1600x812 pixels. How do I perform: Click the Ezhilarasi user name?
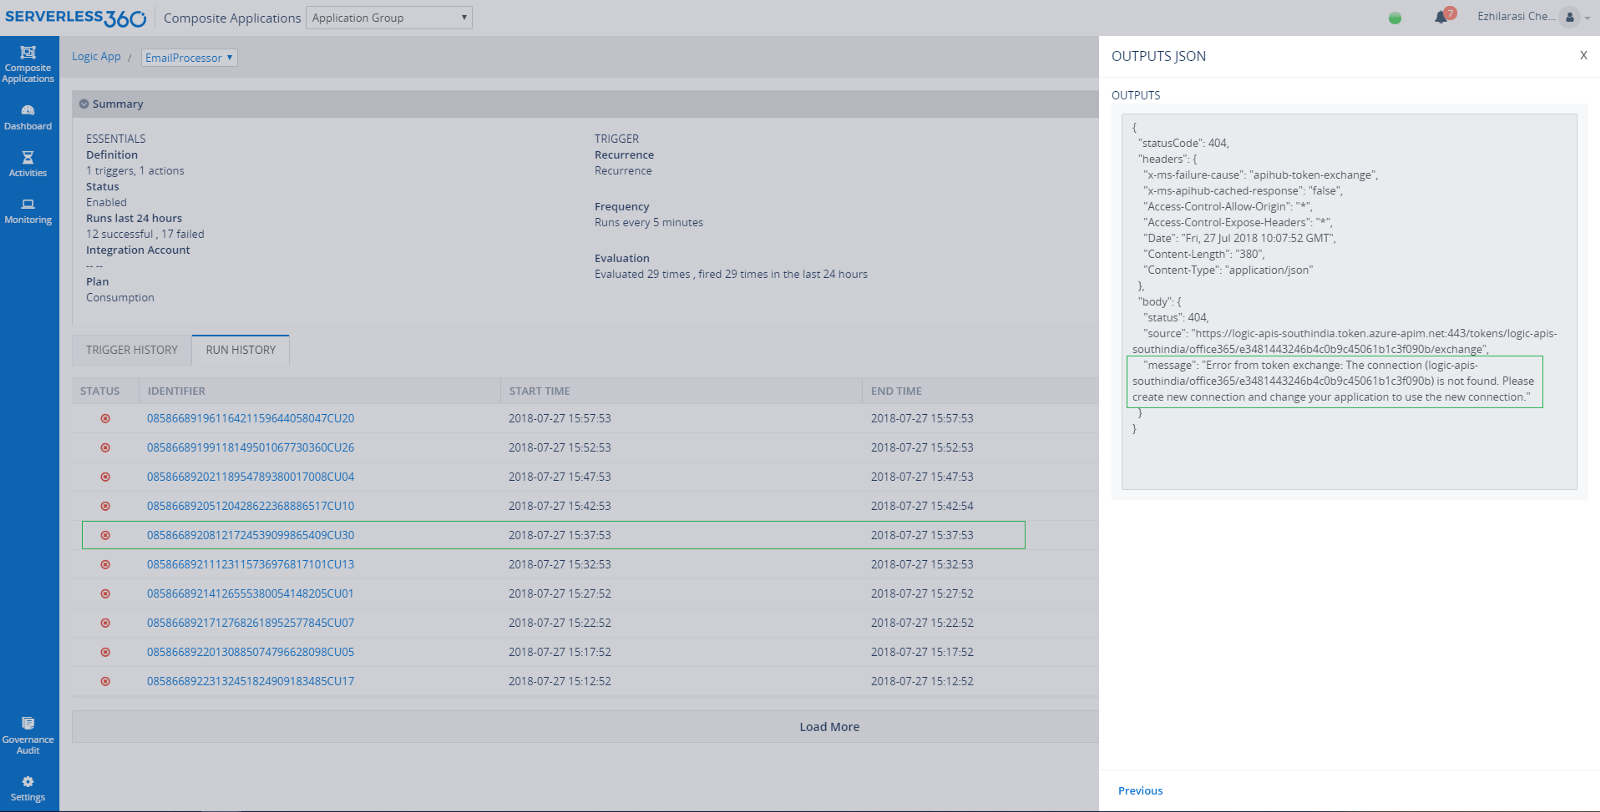point(1517,17)
